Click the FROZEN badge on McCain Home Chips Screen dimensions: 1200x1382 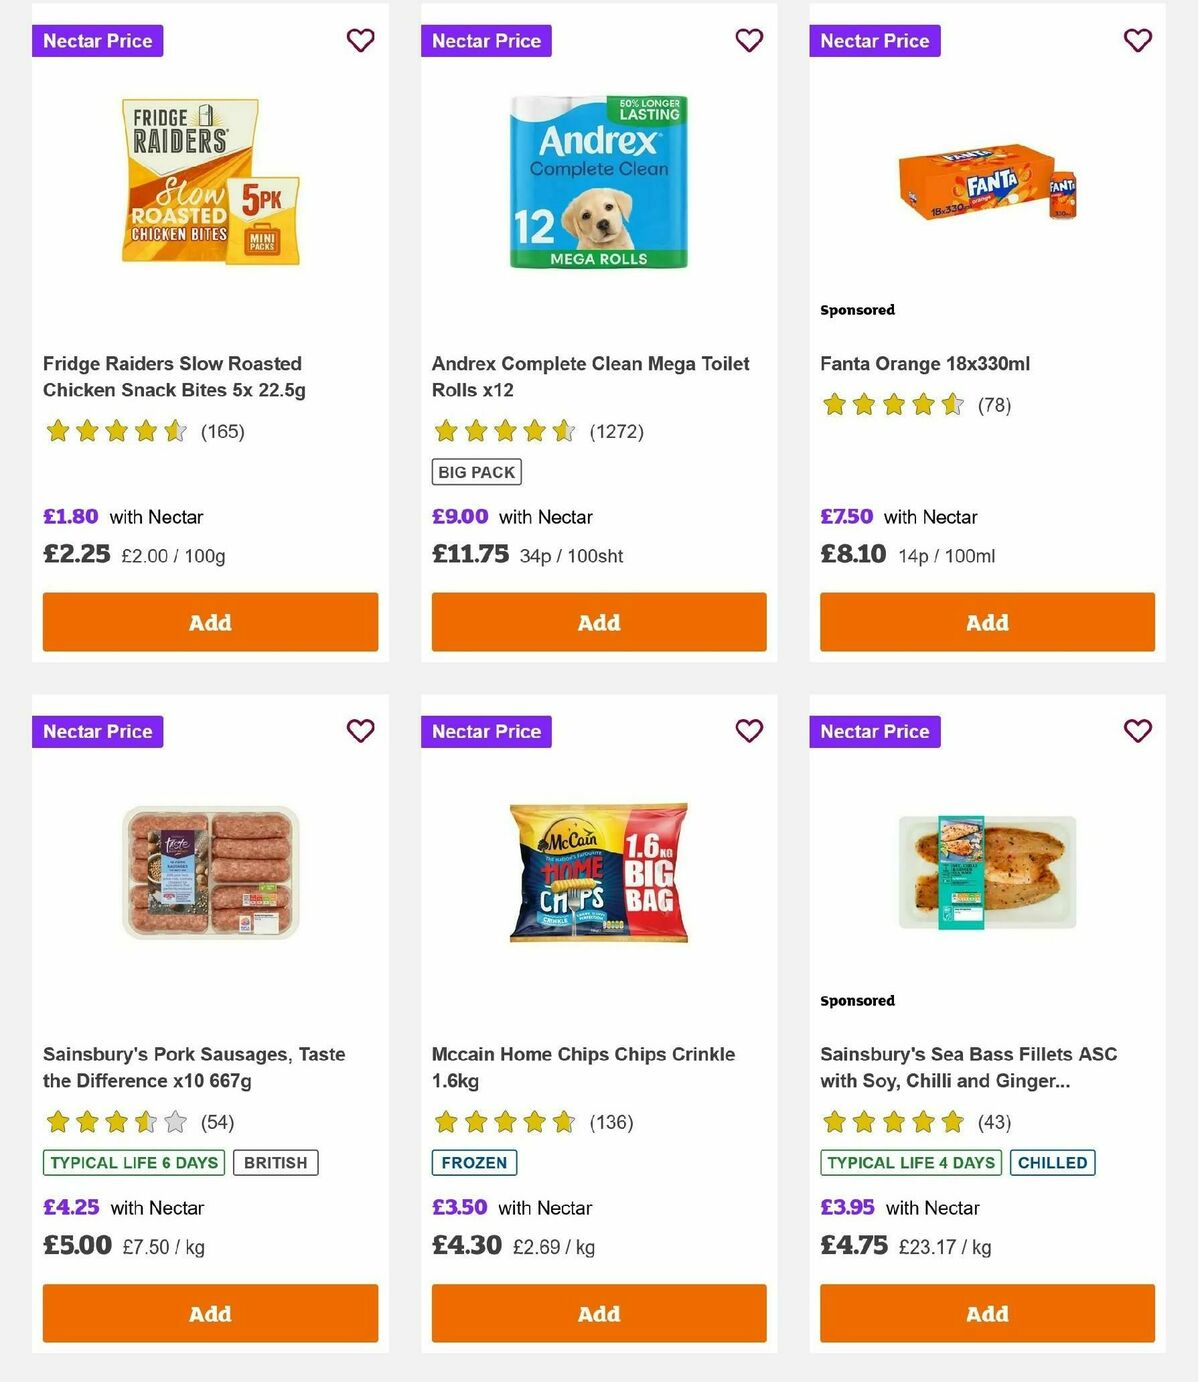(474, 1162)
